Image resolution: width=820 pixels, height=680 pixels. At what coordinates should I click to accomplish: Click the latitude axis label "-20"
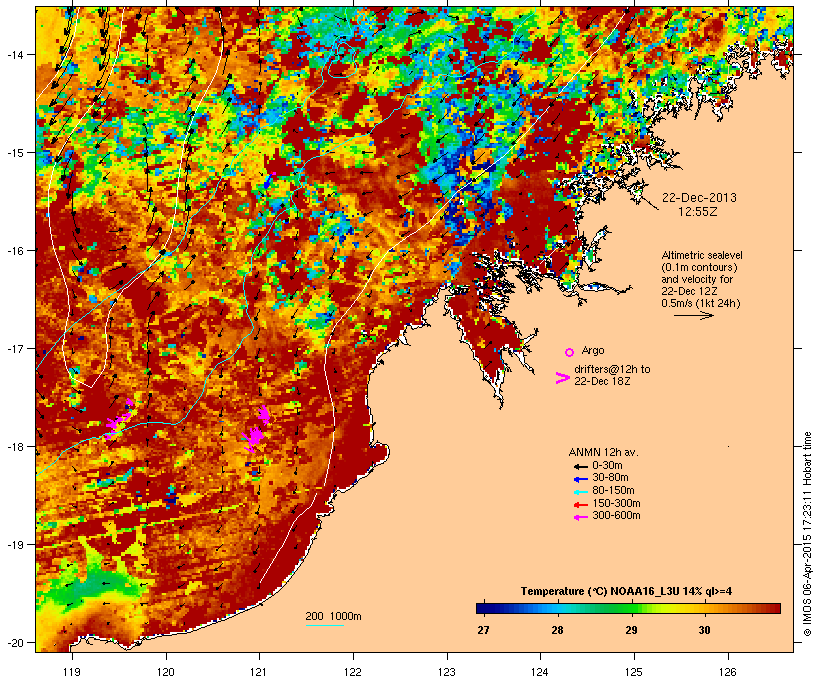[14, 642]
